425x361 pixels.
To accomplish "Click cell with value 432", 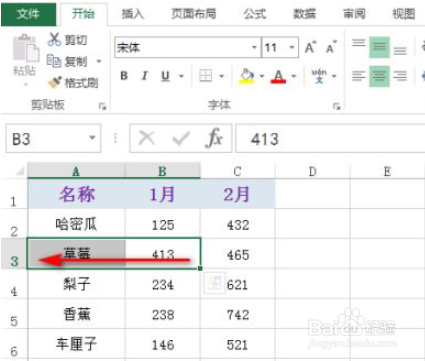I will click(238, 224).
